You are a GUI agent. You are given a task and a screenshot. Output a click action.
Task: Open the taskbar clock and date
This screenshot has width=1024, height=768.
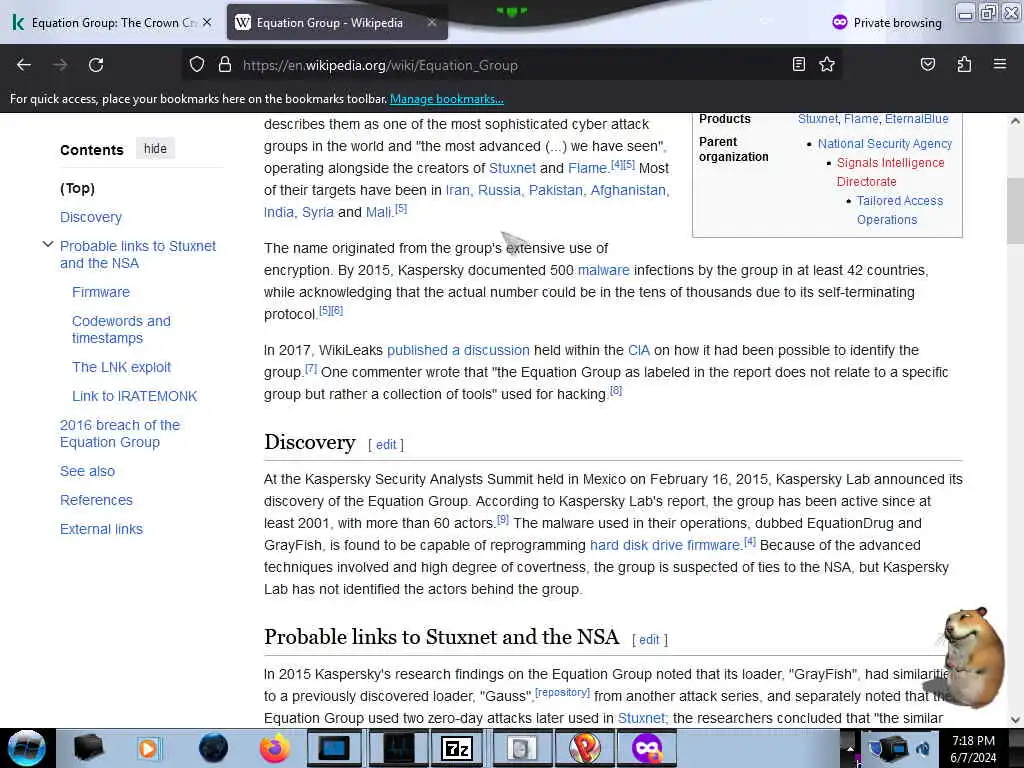pos(973,749)
